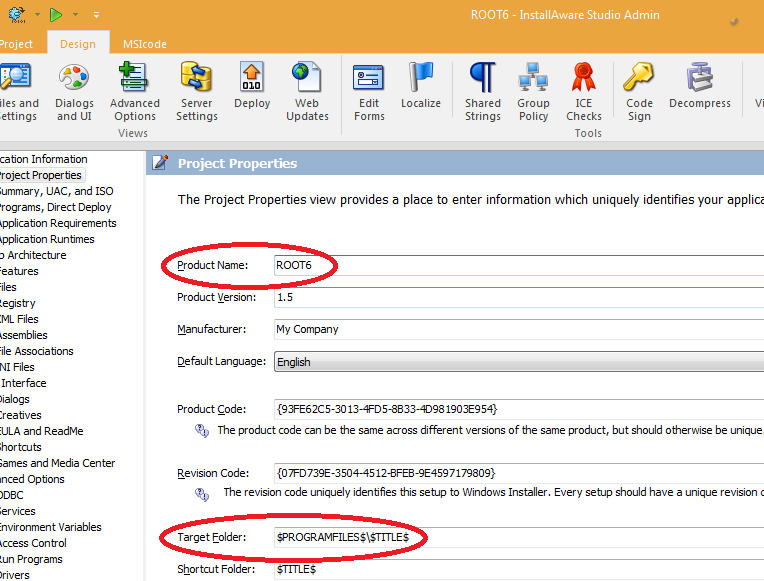The height and width of the screenshot is (581, 764).
Task: Select Application Requirements in the sidebar
Action: point(57,223)
